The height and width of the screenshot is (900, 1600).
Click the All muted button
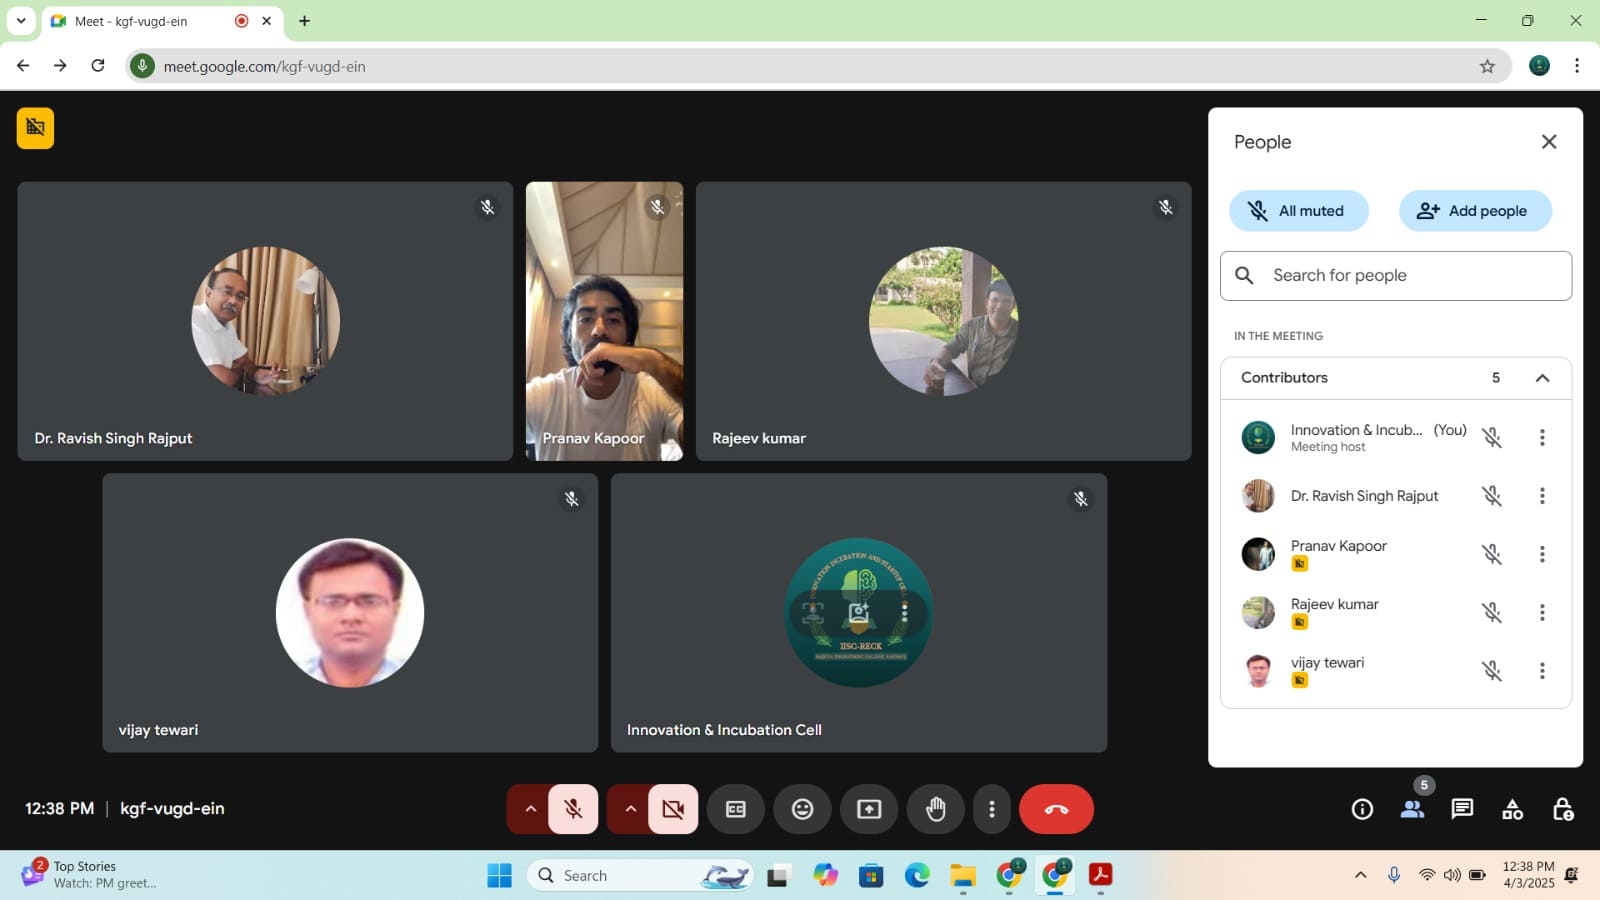click(x=1298, y=211)
